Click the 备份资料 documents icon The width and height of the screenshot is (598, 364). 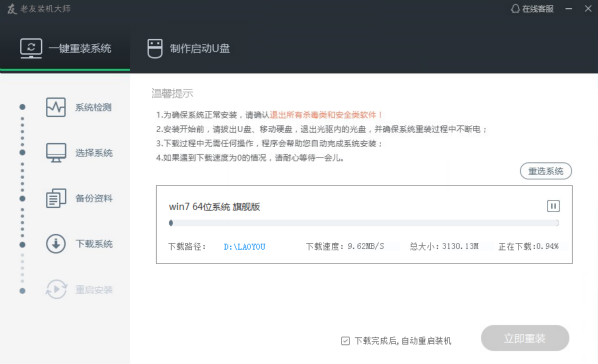[x=56, y=198]
